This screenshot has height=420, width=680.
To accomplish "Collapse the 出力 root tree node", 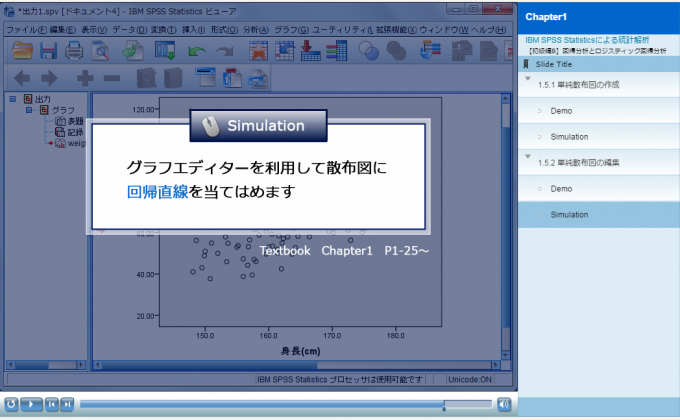I will coord(13,99).
